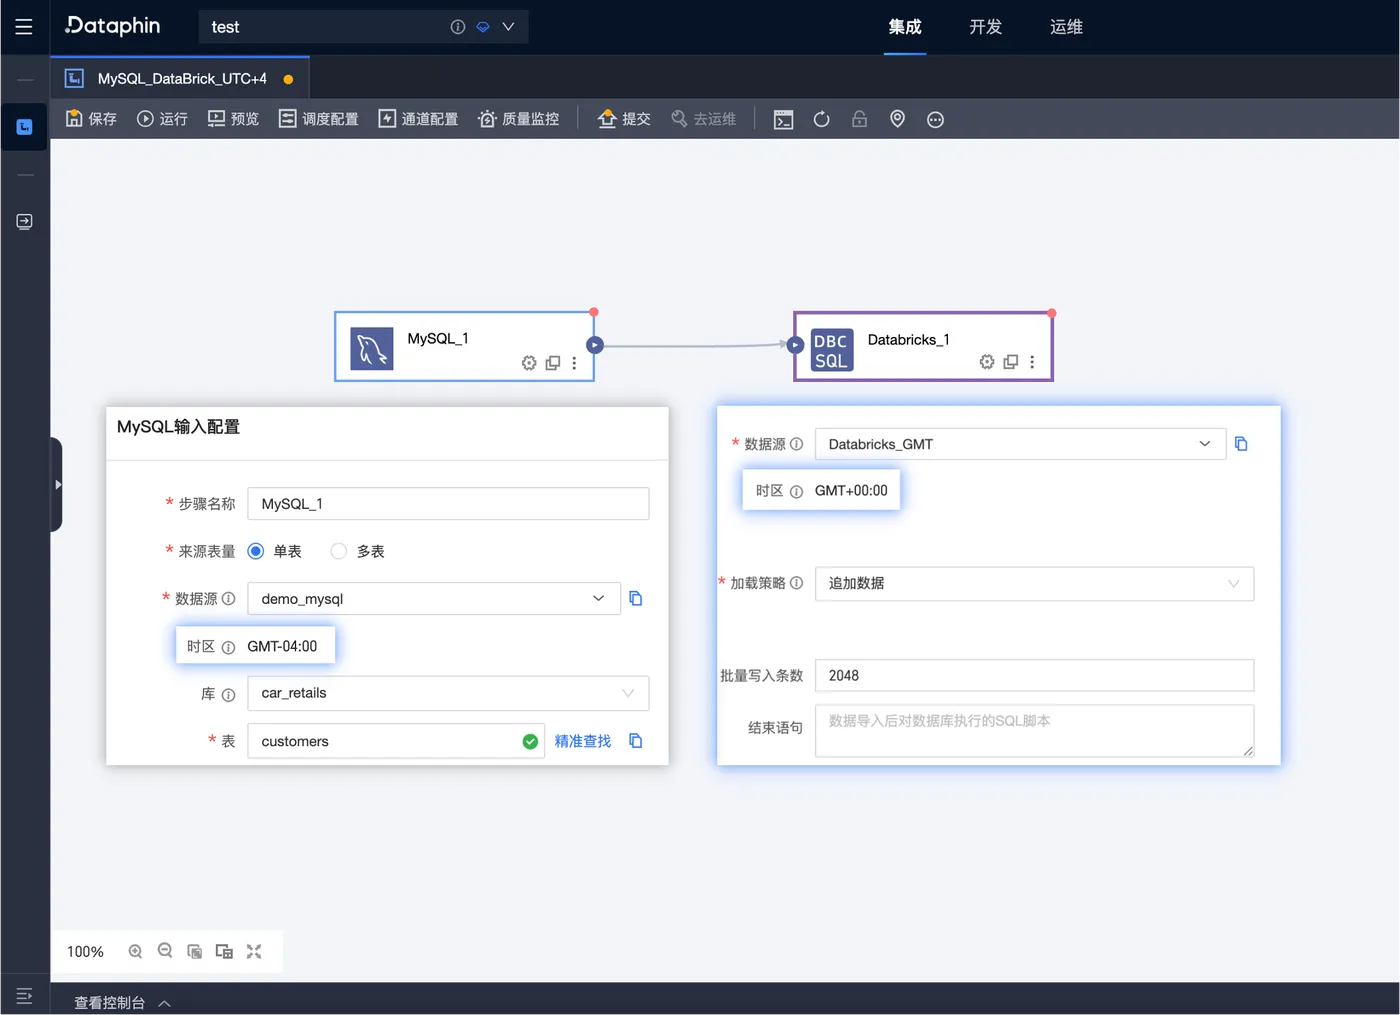The width and height of the screenshot is (1400, 1015).
Task: Click info icon next to 库 label
Action: [228, 694]
